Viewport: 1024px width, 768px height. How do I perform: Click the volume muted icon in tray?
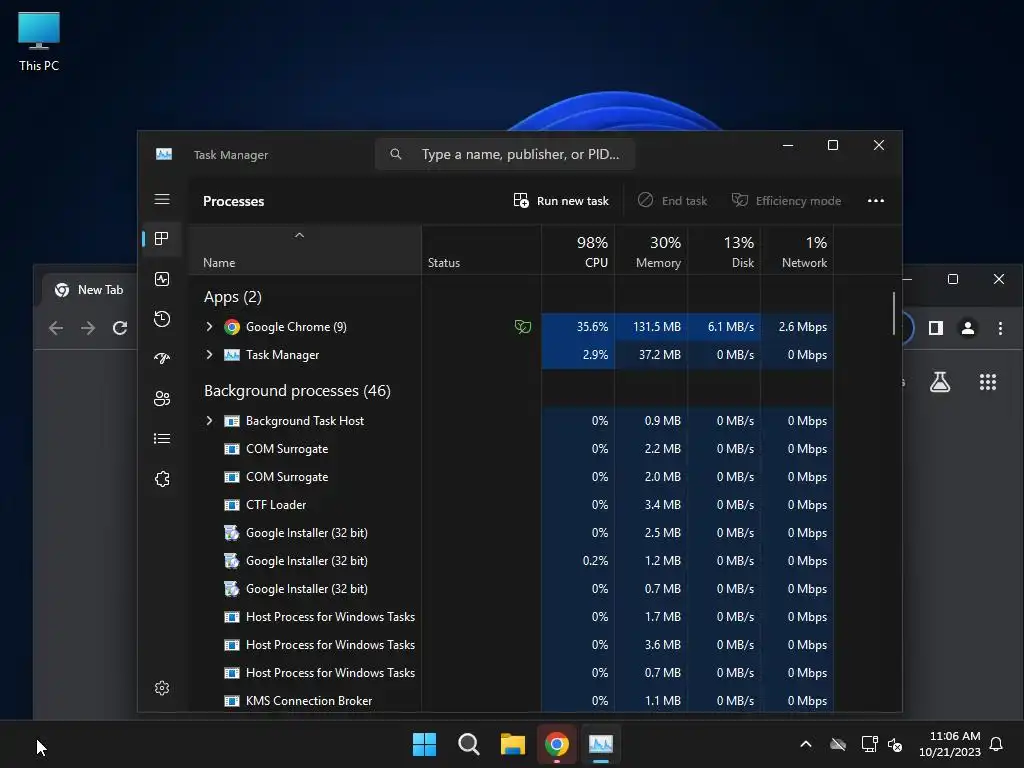tap(895, 744)
